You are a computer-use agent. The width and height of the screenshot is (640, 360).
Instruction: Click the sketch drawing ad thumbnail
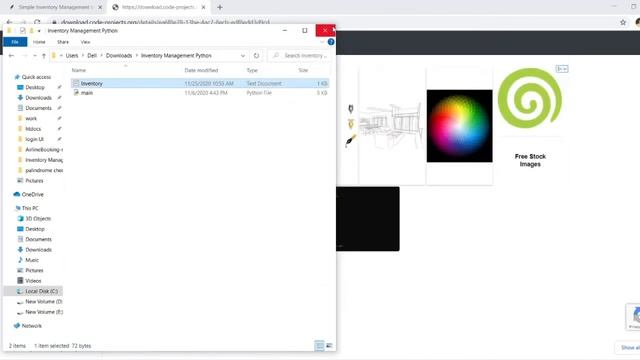(391, 126)
